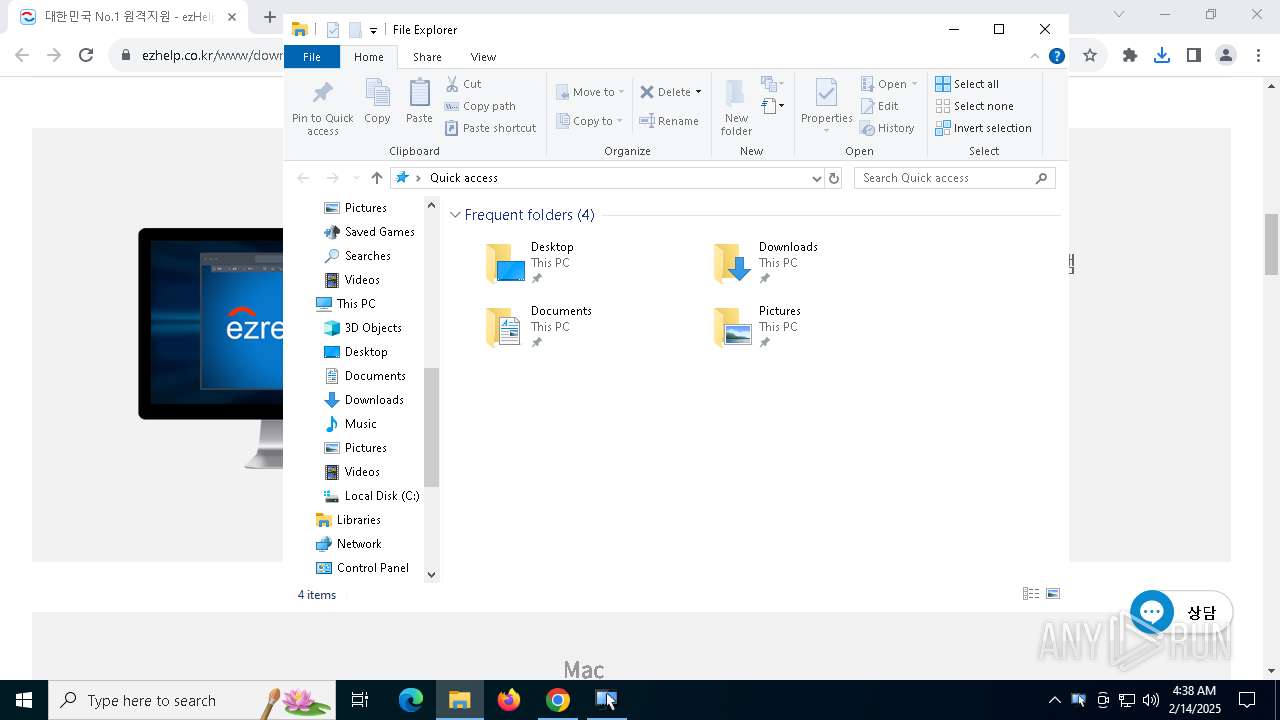This screenshot has width=1280, height=720.
Task: Click Copy path in Clipboard group
Action: tap(480, 106)
